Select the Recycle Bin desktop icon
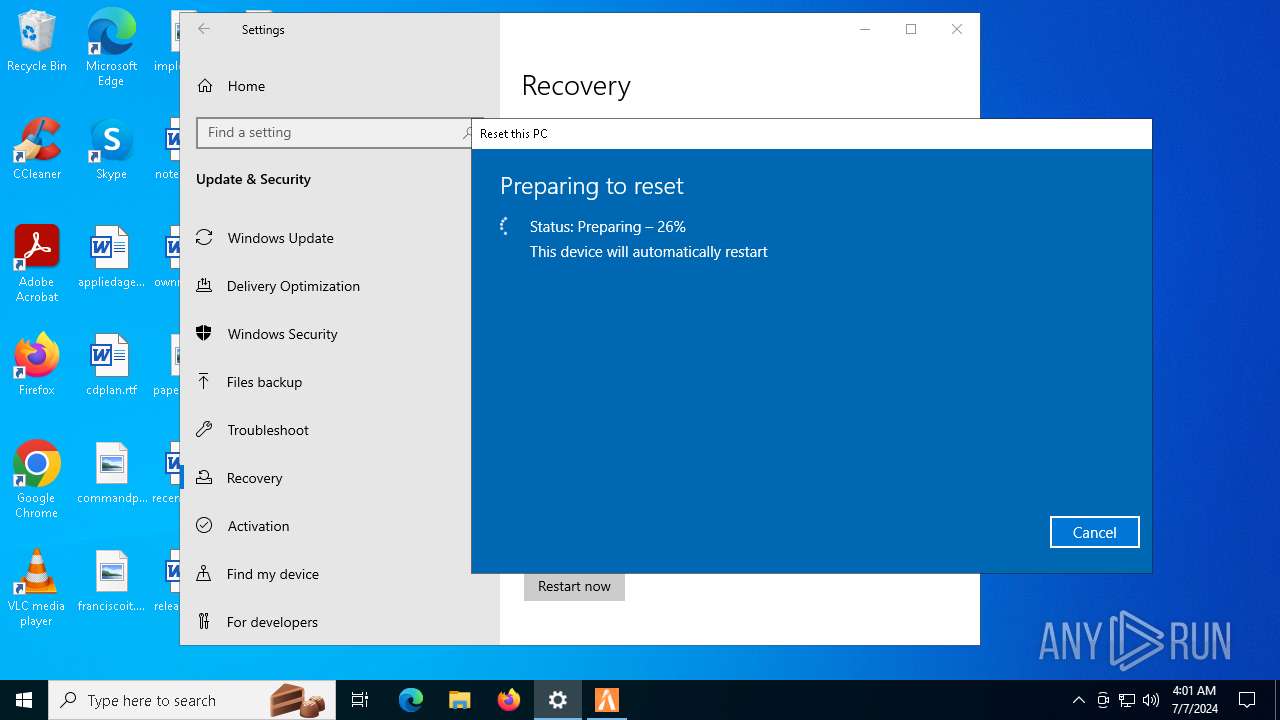1280x720 pixels. coord(37,42)
